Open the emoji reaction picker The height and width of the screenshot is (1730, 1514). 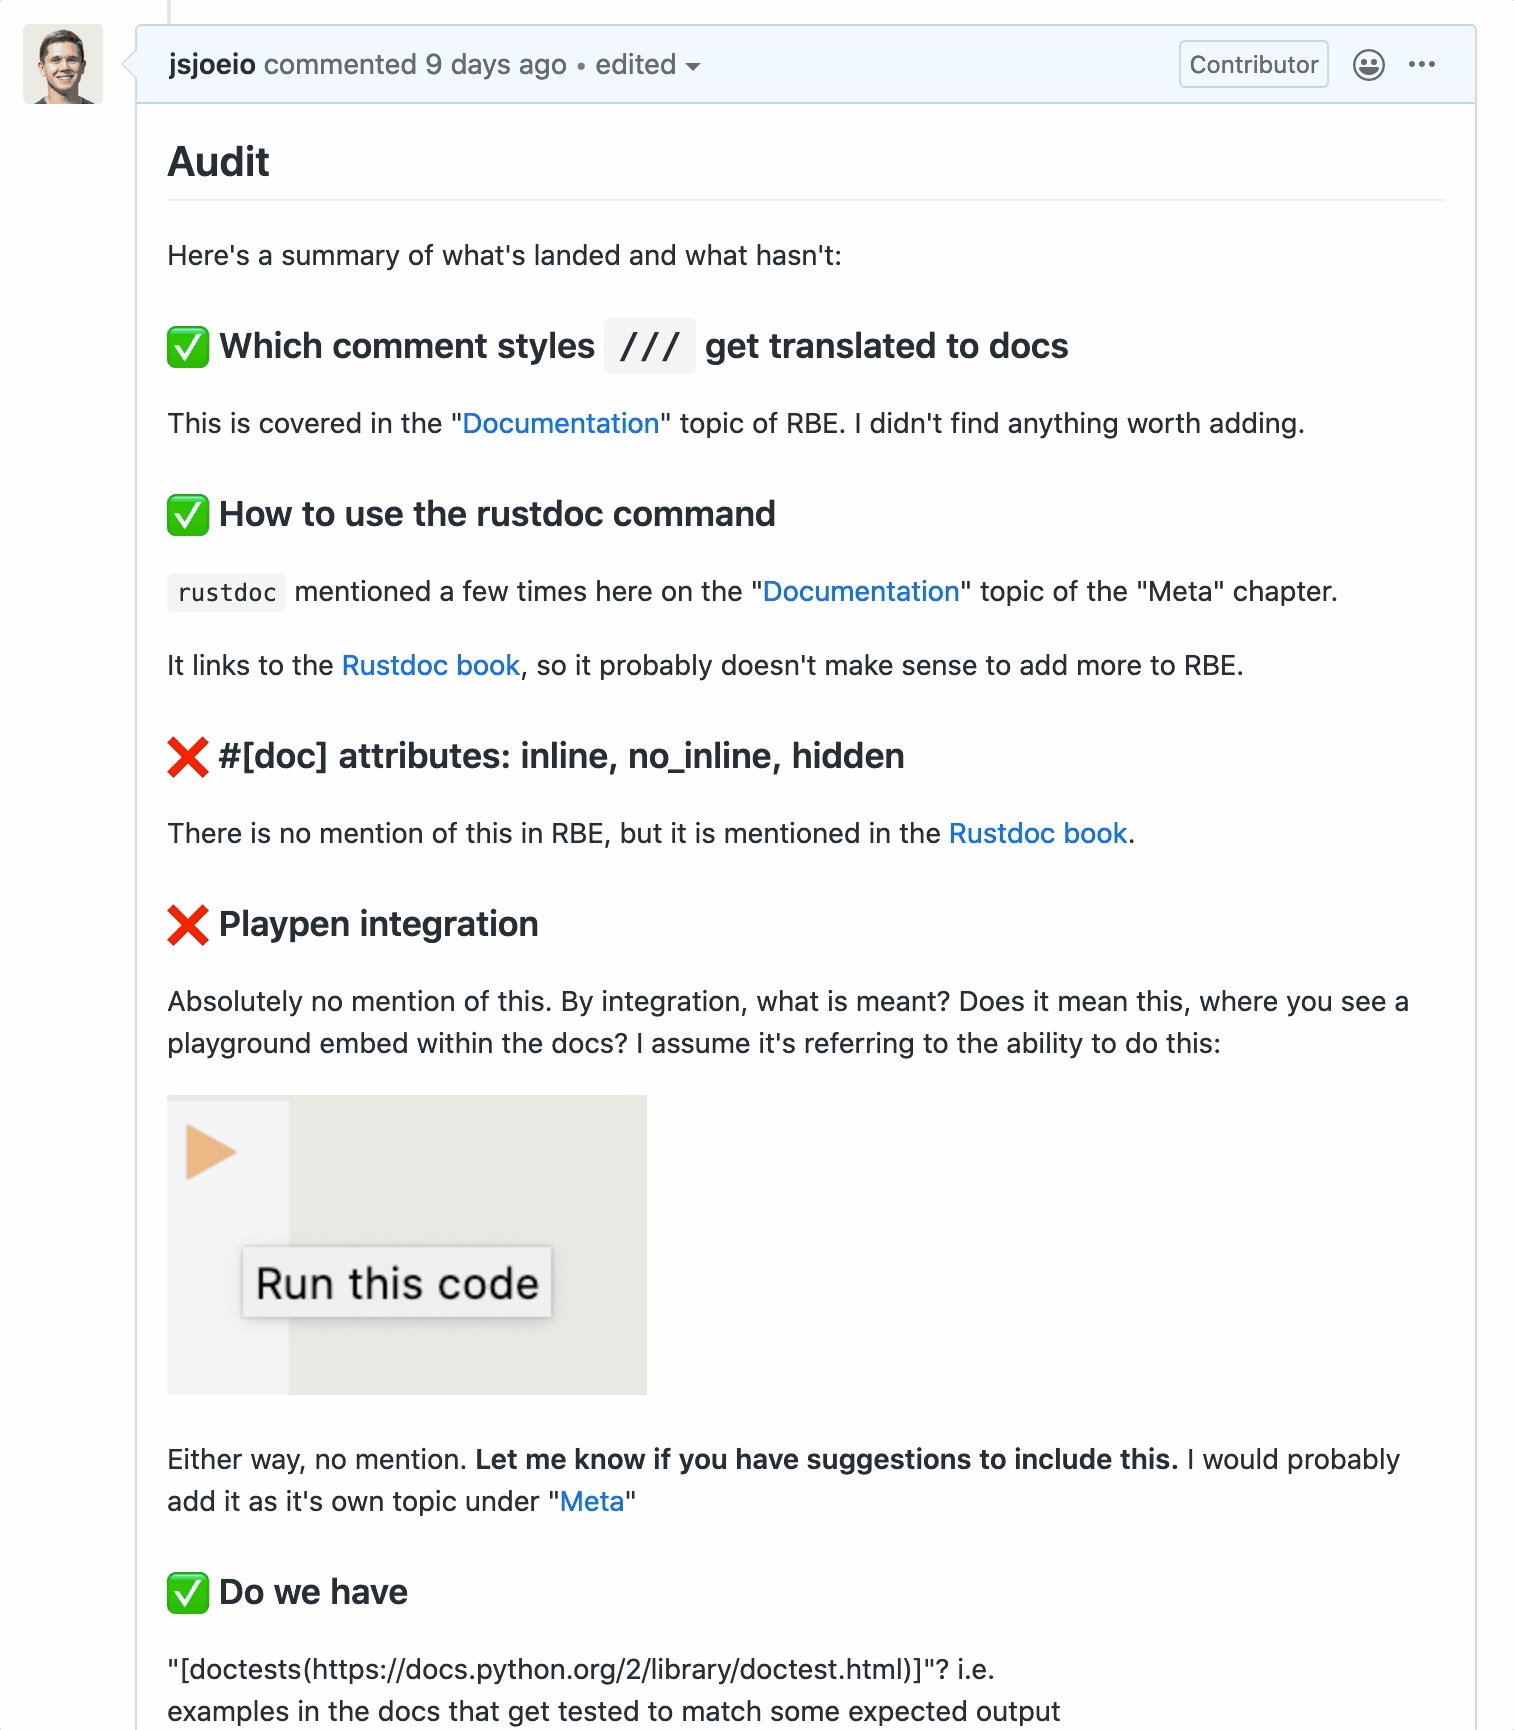click(x=1368, y=65)
